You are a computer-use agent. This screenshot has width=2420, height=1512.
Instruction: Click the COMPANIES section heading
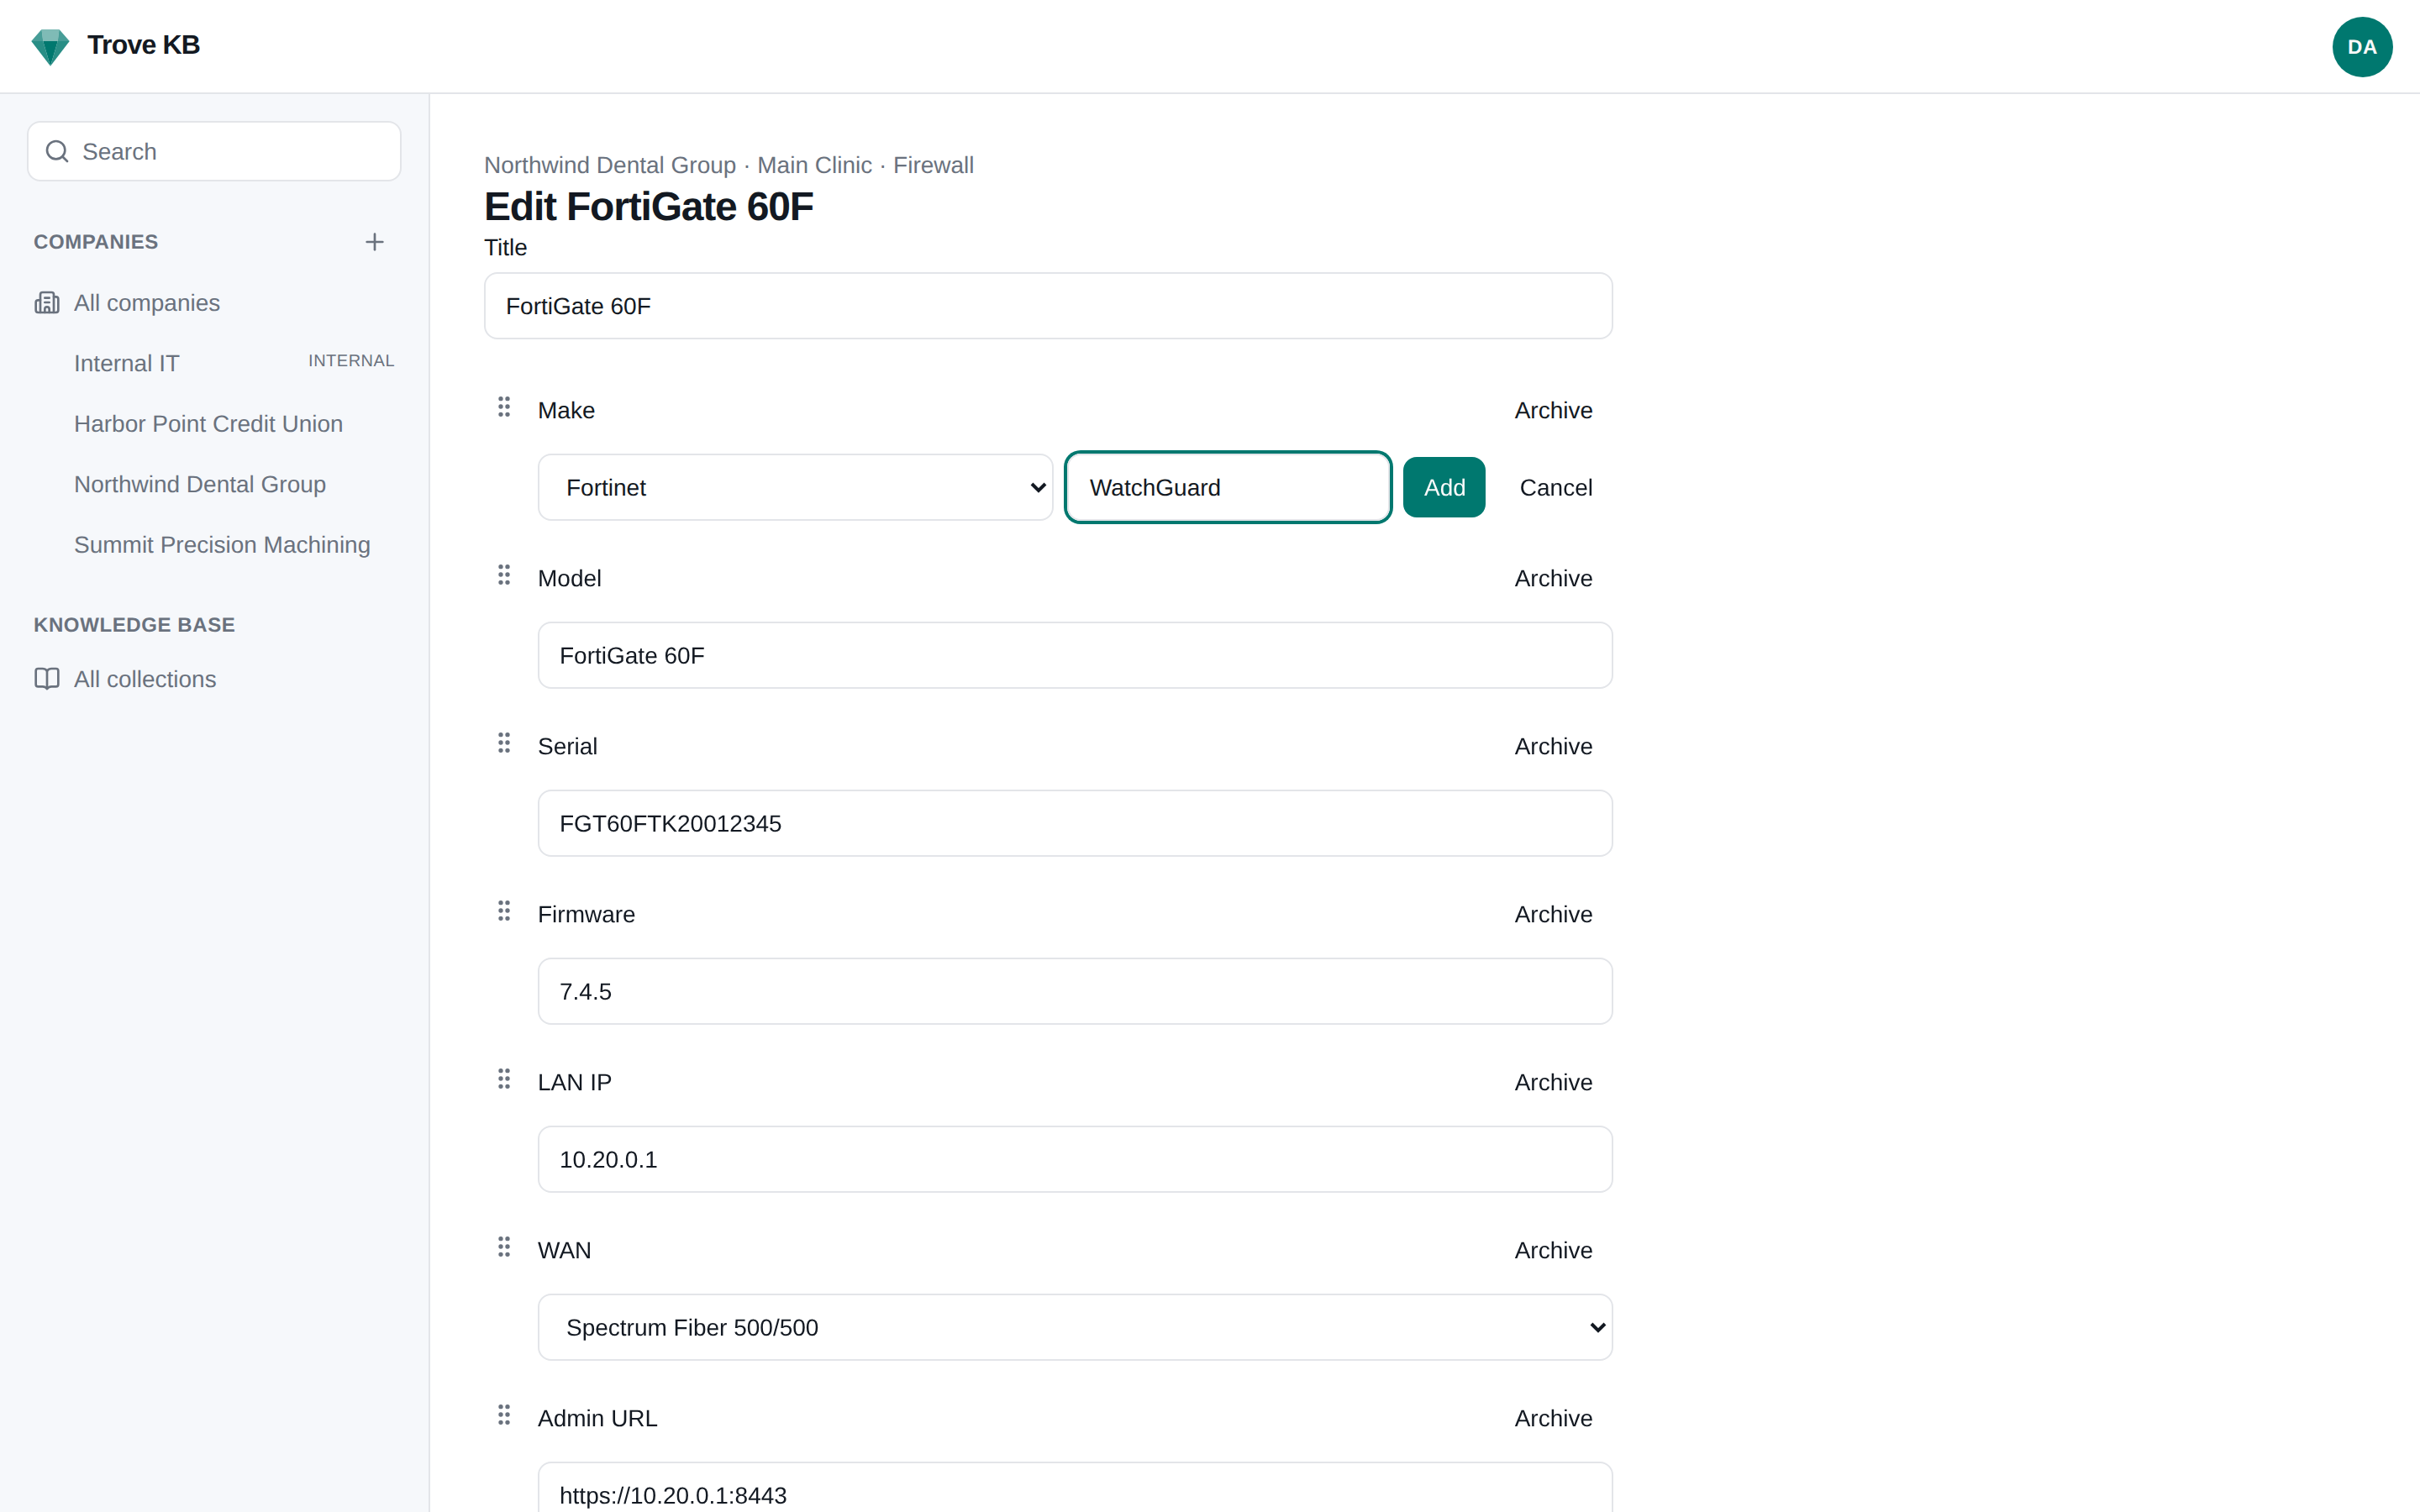click(96, 242)
